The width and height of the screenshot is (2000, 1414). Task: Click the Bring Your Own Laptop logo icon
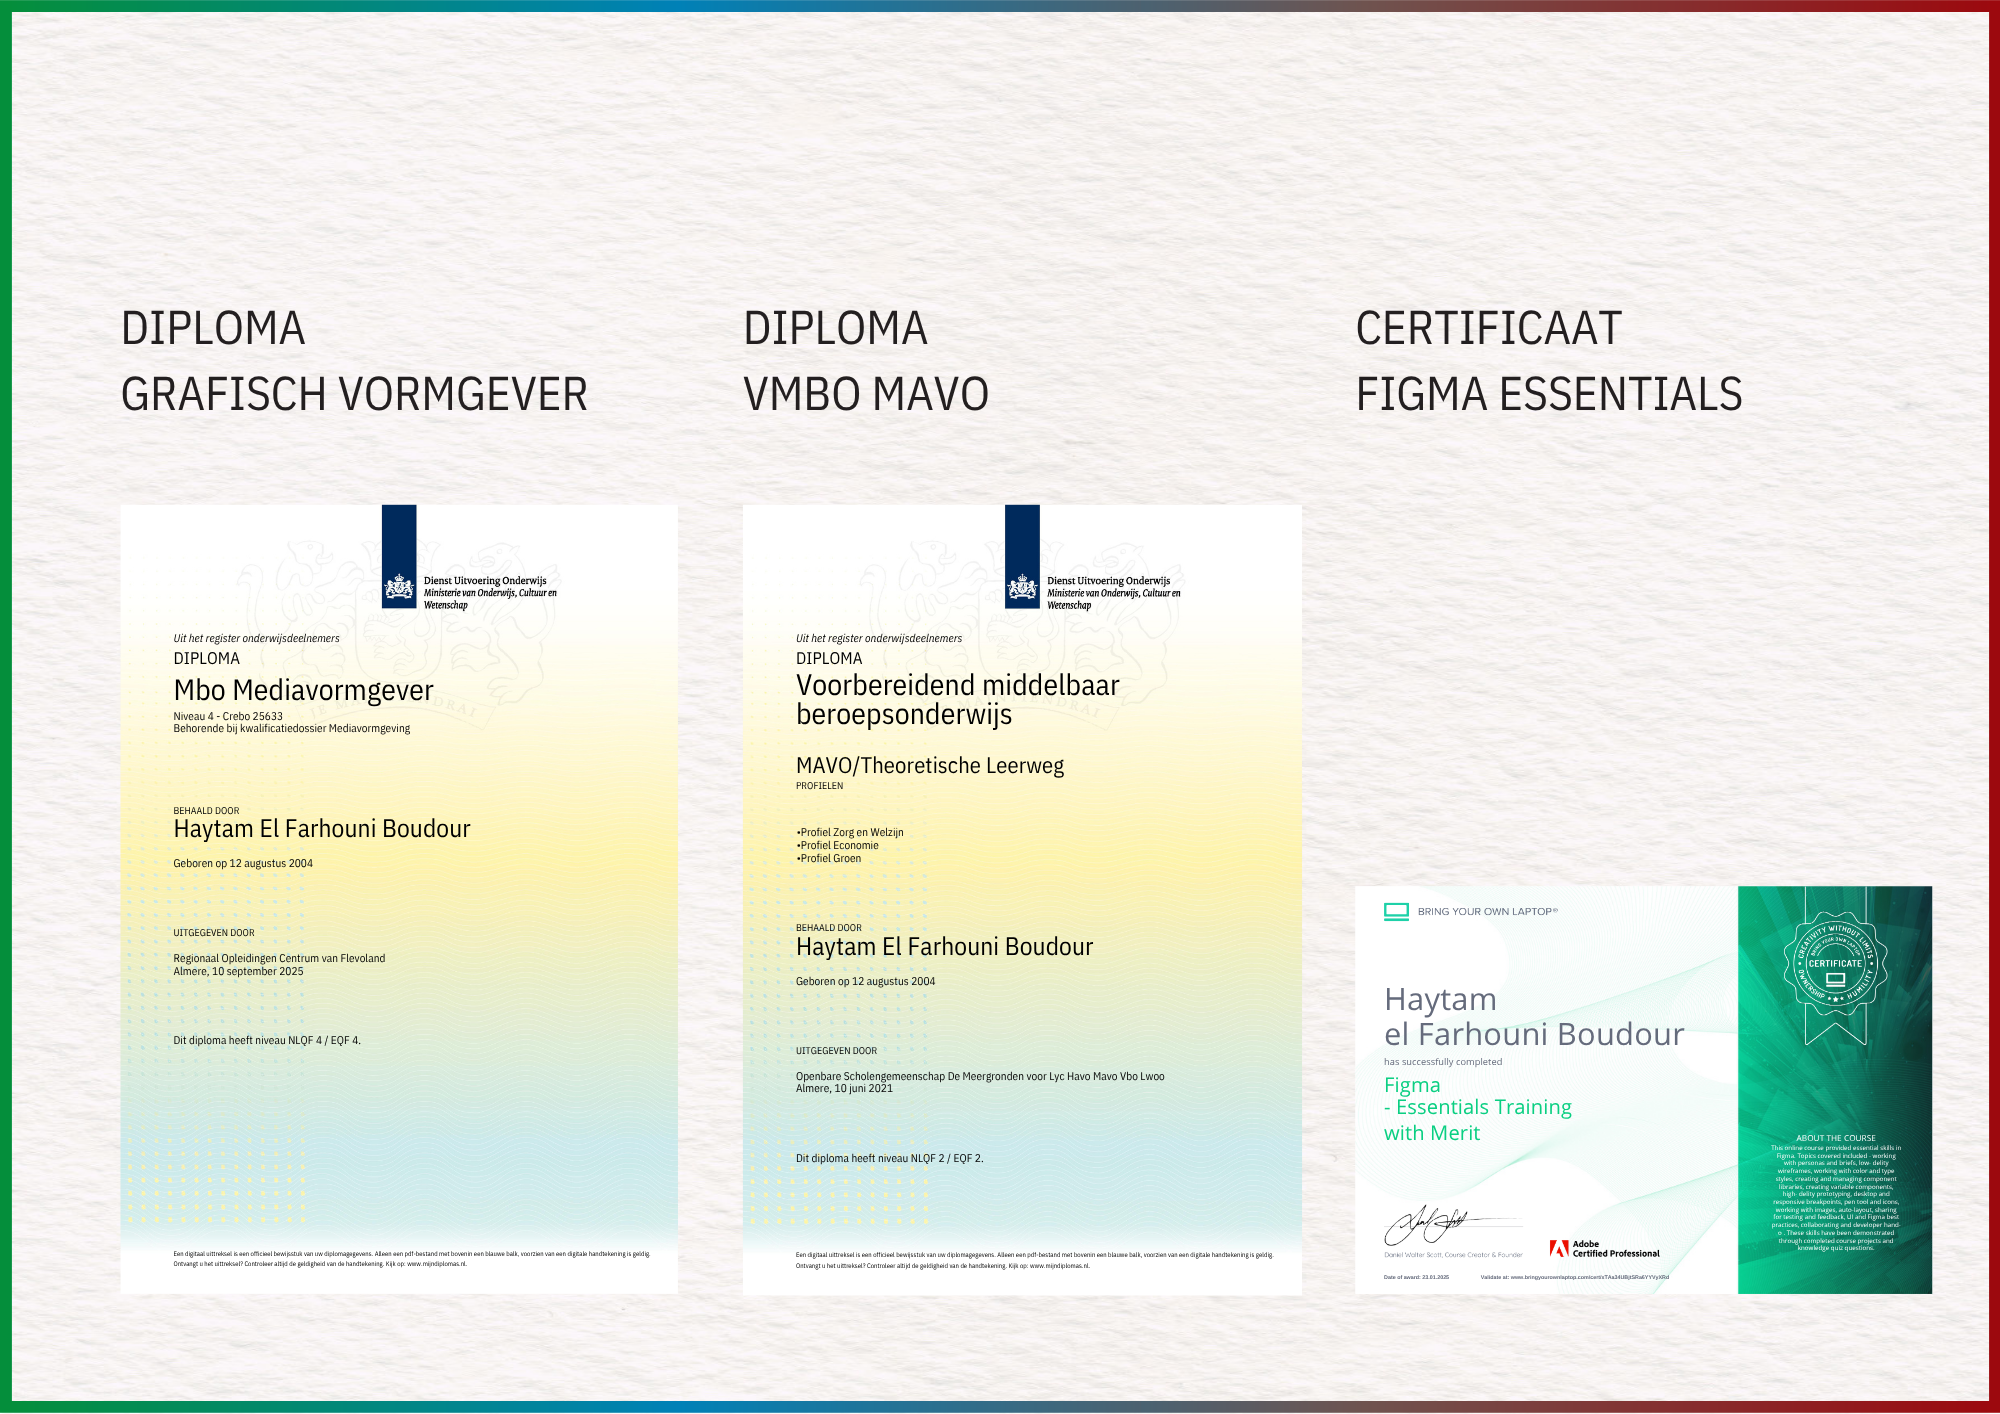coord(1396,911)
